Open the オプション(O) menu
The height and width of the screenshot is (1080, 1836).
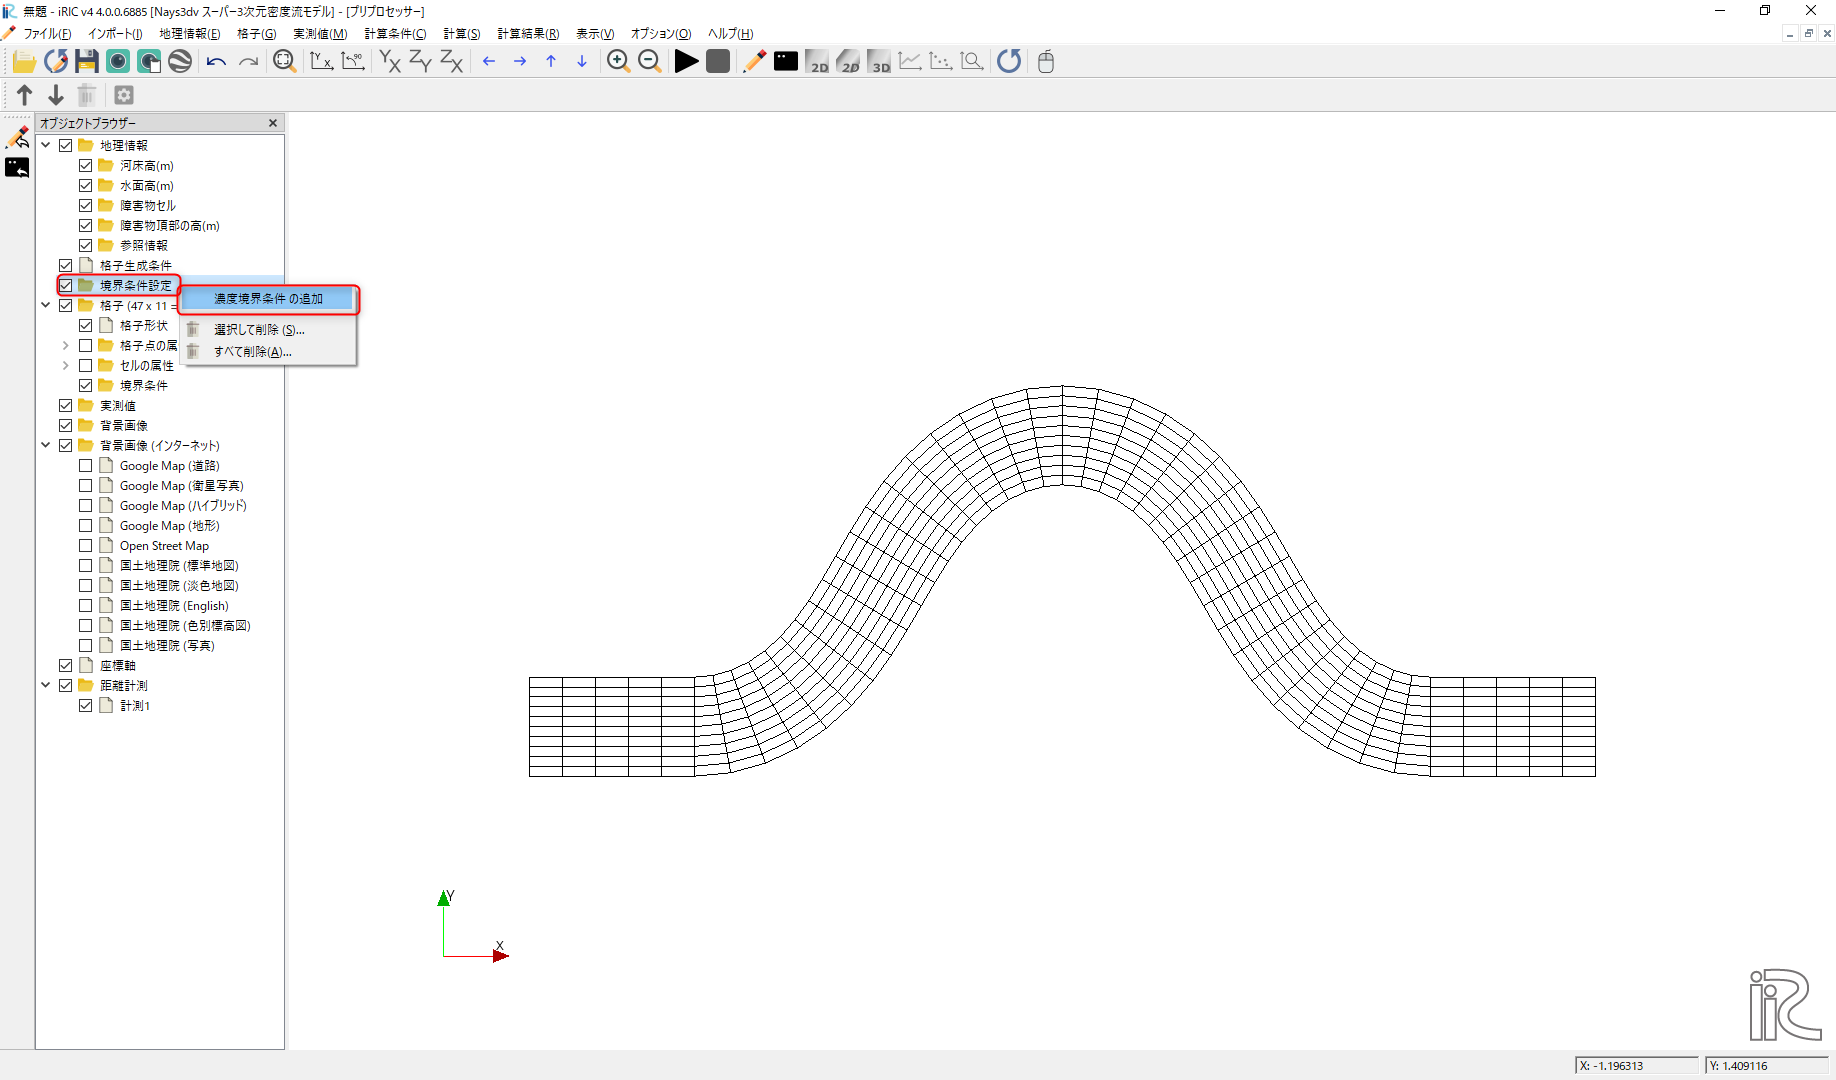pyautogui.click(x=660, y=34)
